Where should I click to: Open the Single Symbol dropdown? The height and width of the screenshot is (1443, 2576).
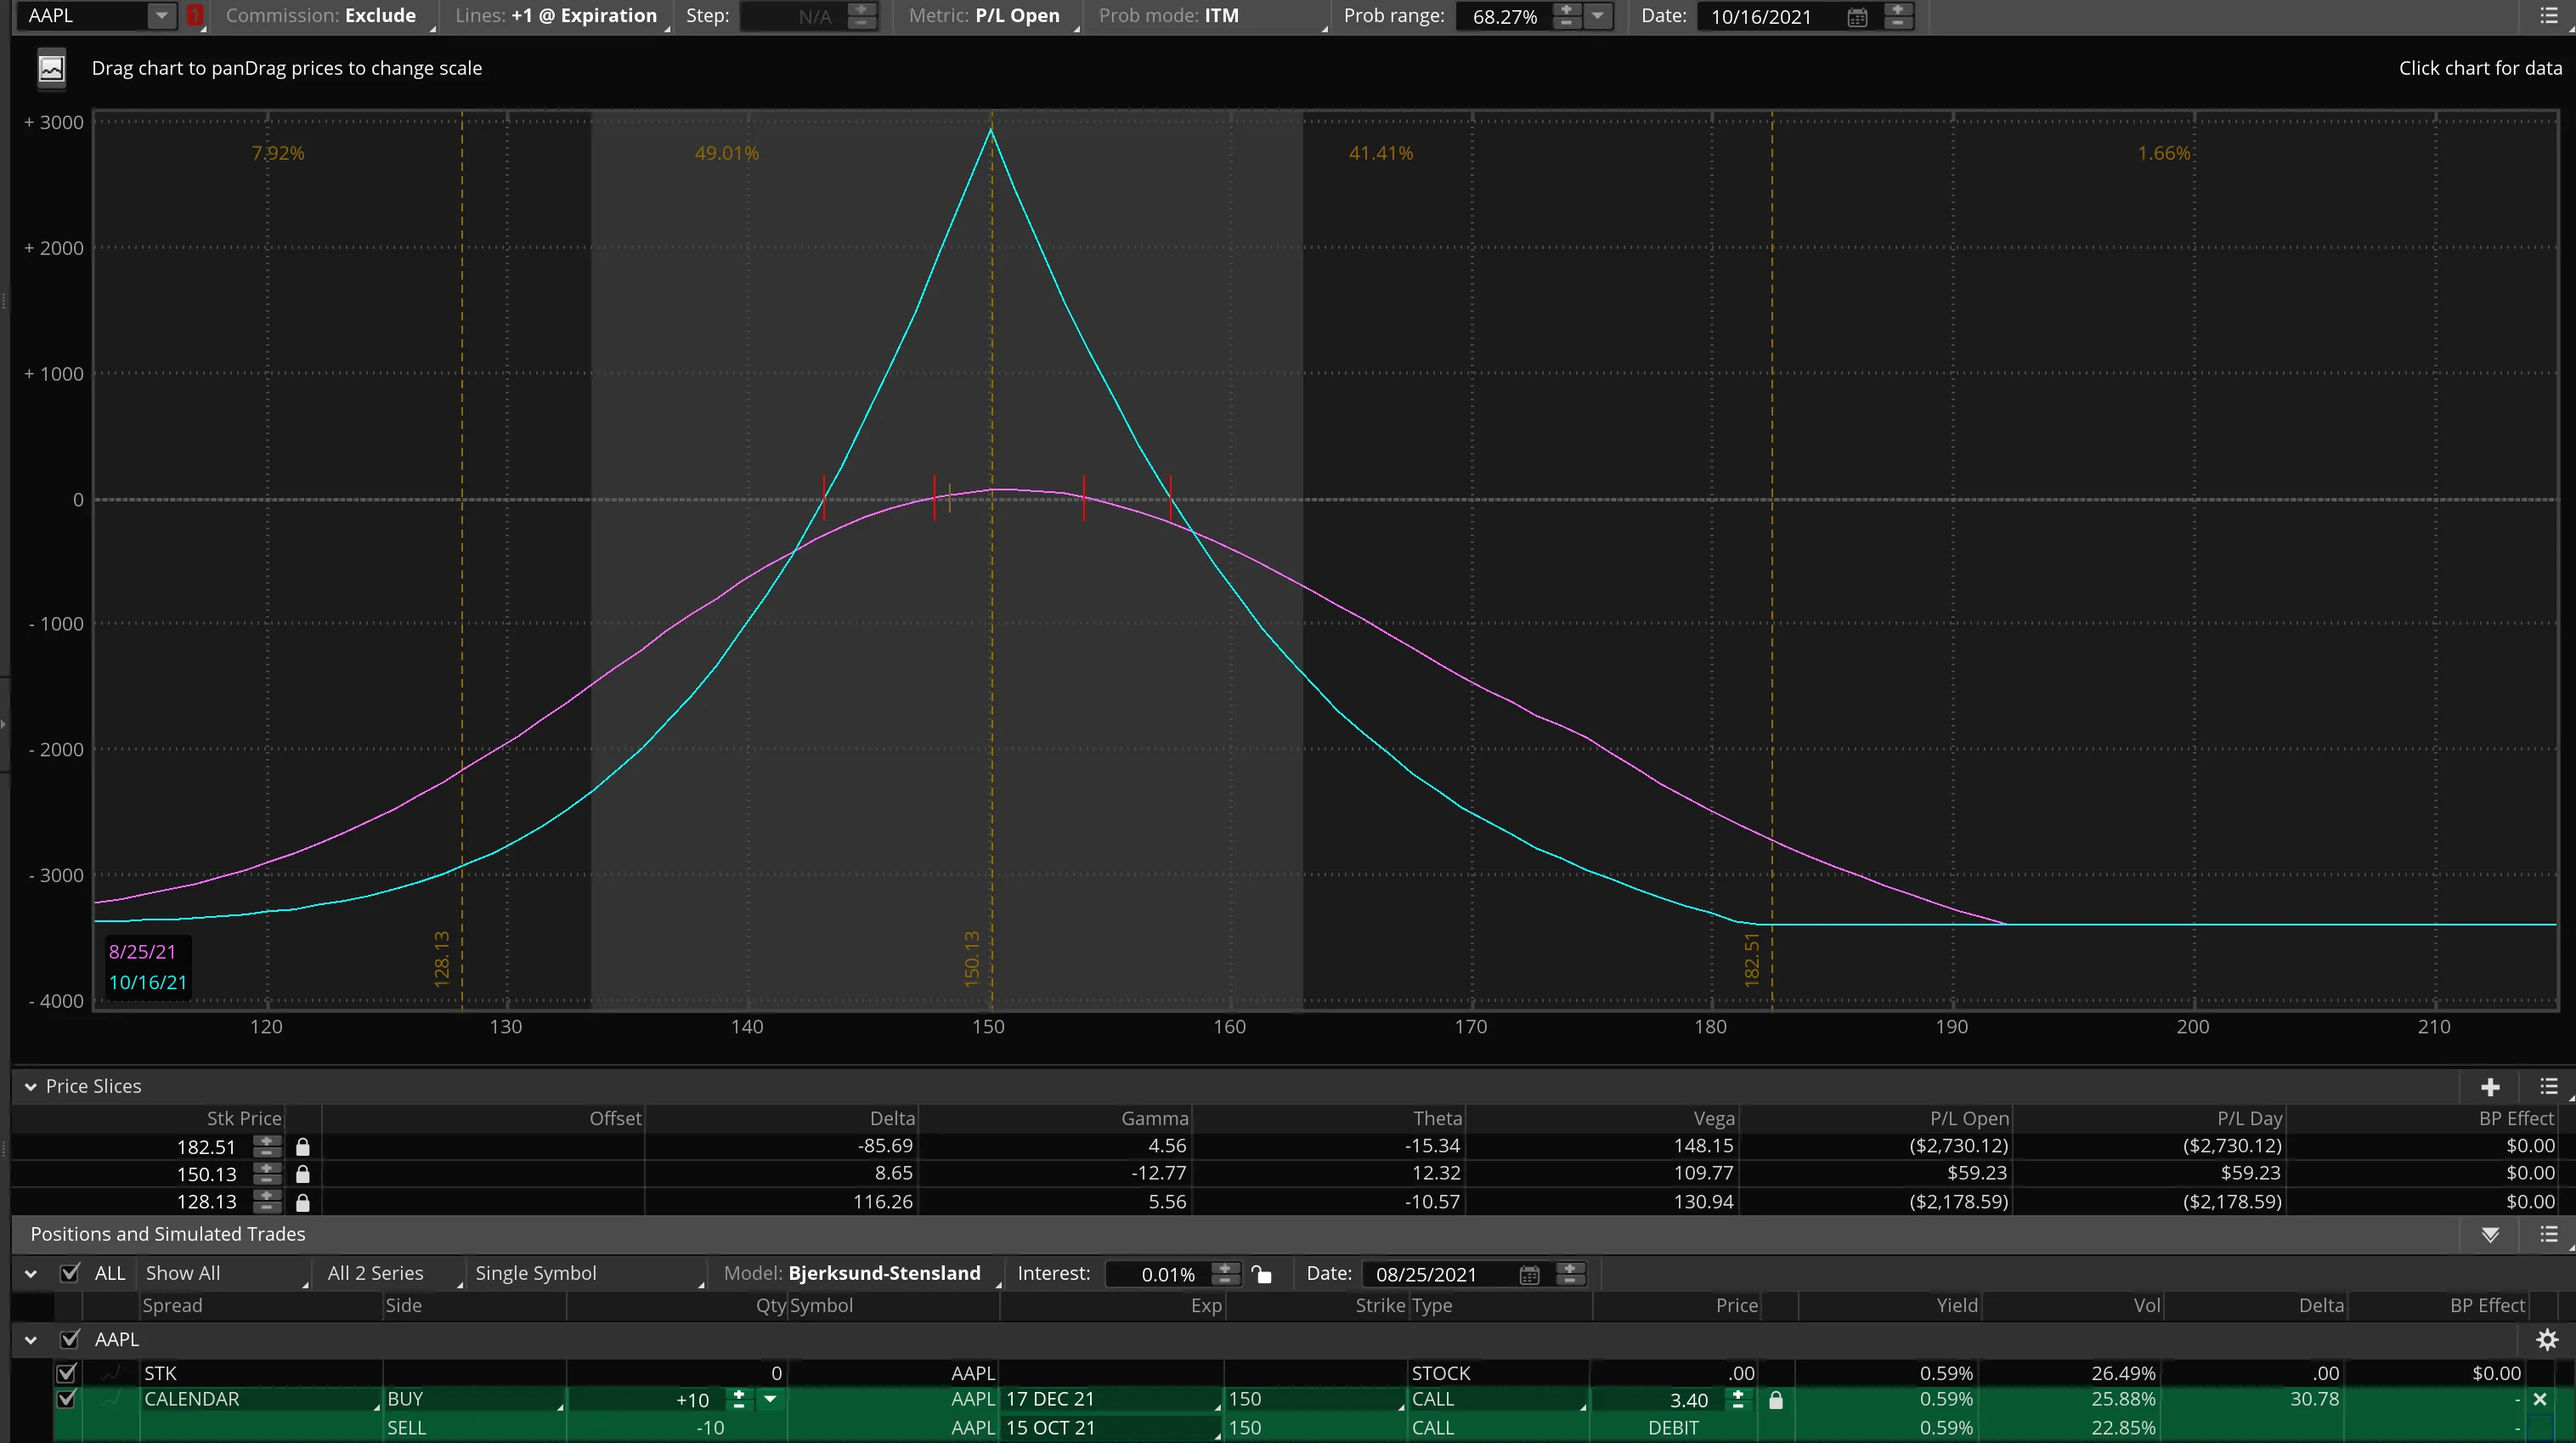pyautogui.click(x=587, y=1274)
